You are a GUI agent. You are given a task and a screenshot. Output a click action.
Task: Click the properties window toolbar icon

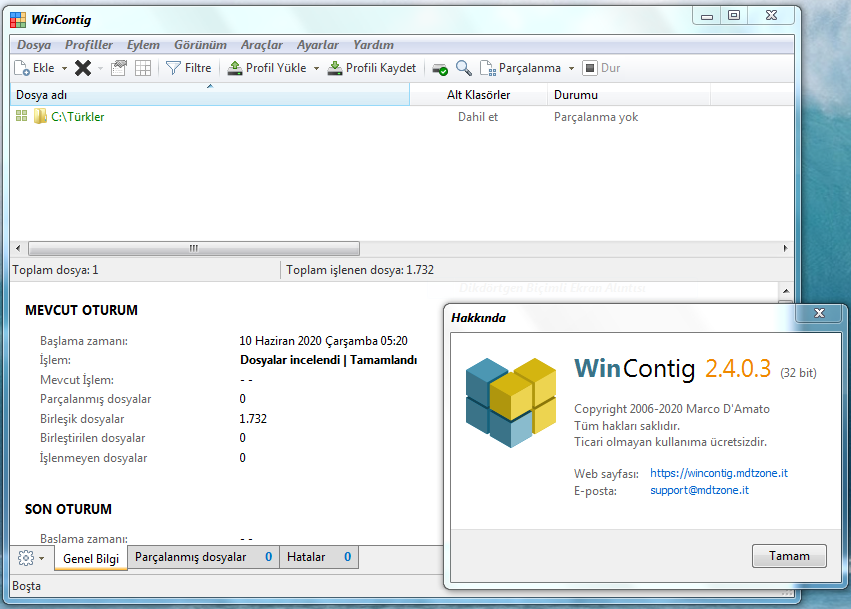(118, 68)
